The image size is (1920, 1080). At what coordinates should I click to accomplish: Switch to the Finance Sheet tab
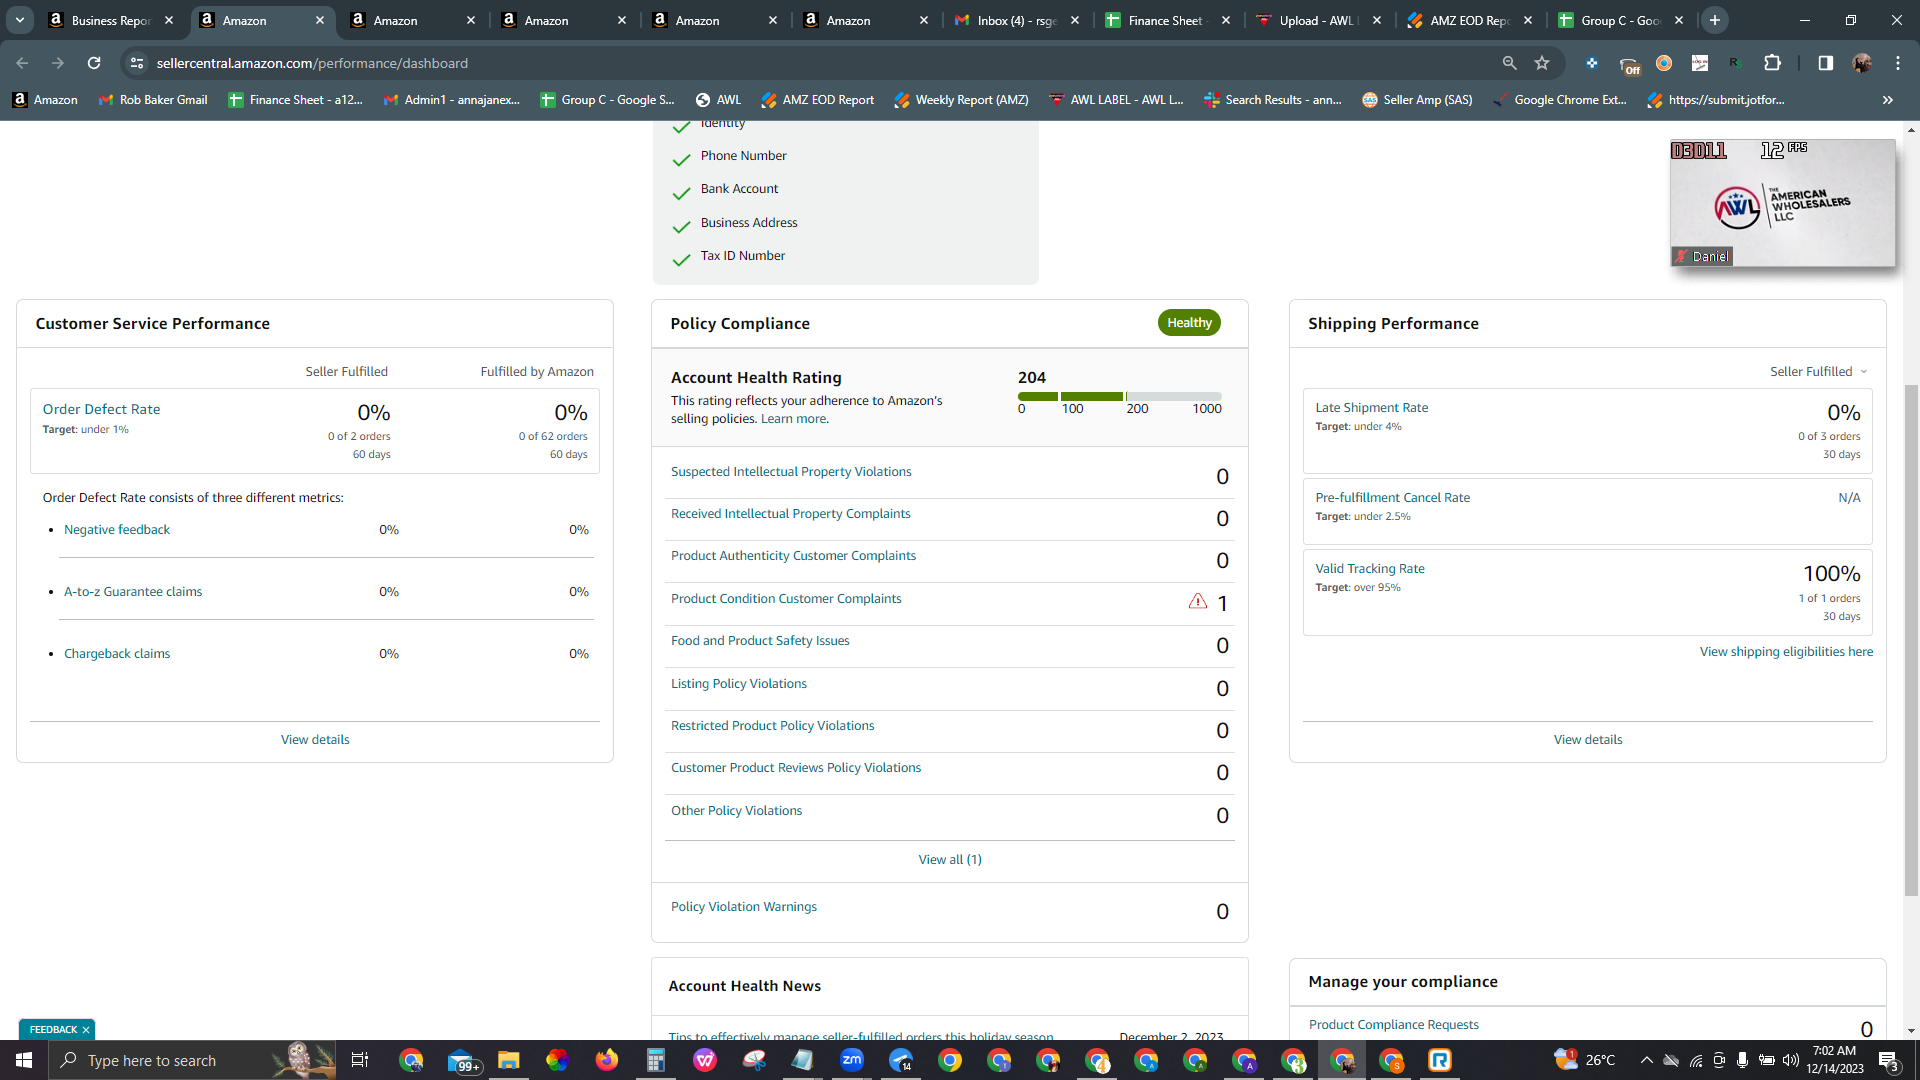1168,20
